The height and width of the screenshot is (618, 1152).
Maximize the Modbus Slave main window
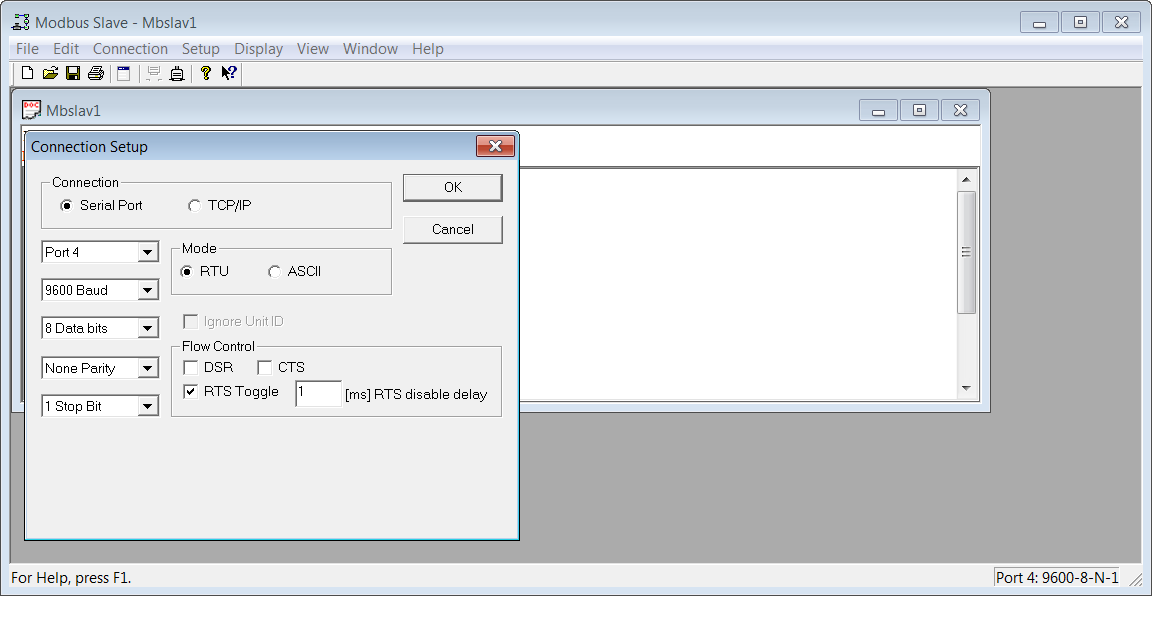pos(1081,23)
